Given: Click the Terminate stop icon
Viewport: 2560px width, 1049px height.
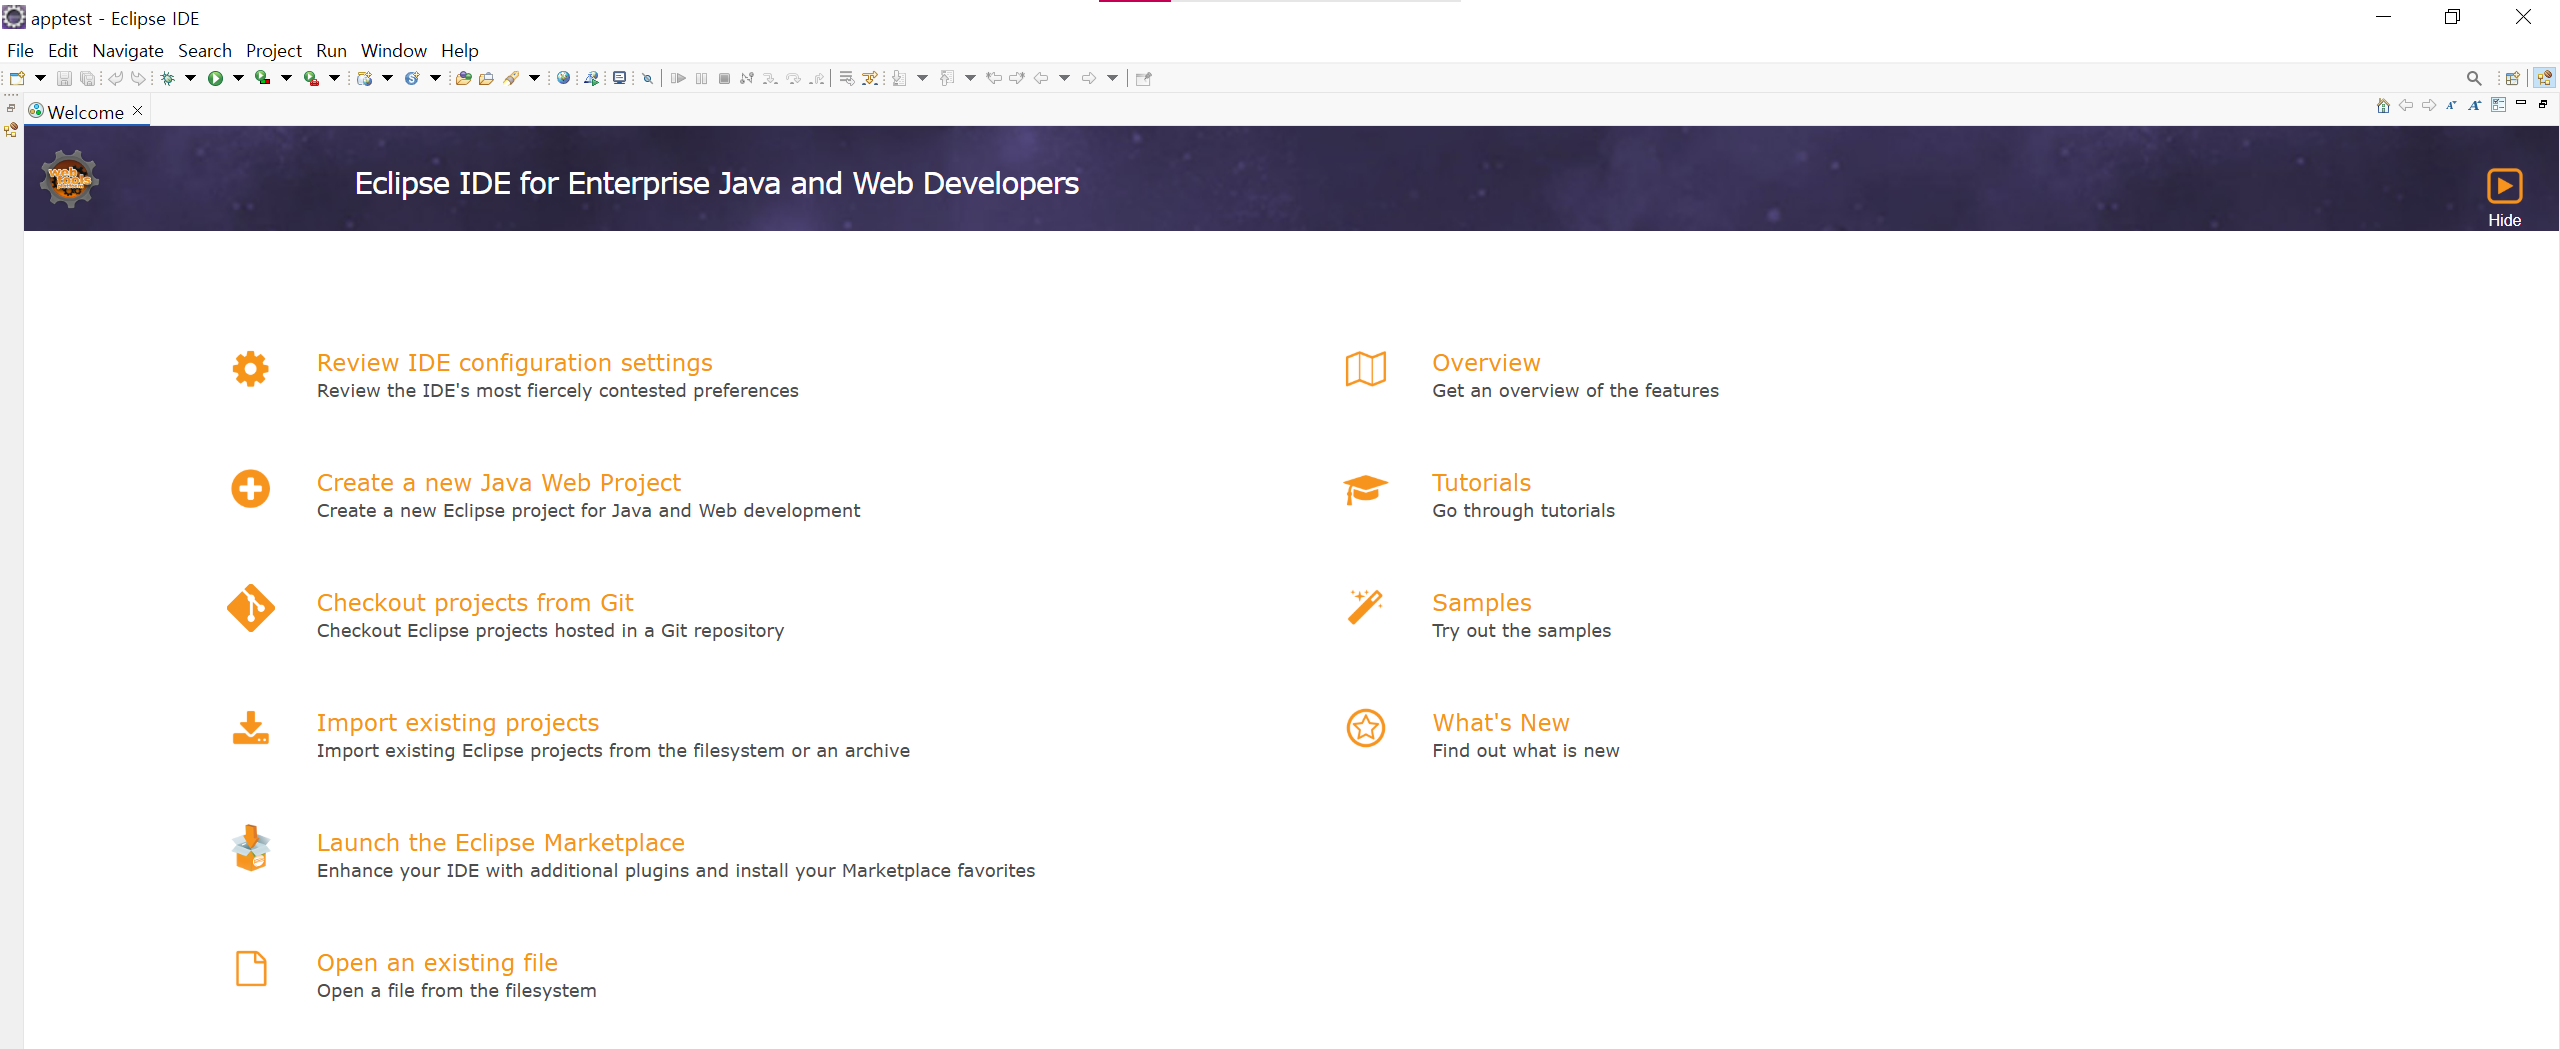Looking at the screenshot, I should point(724,78).
